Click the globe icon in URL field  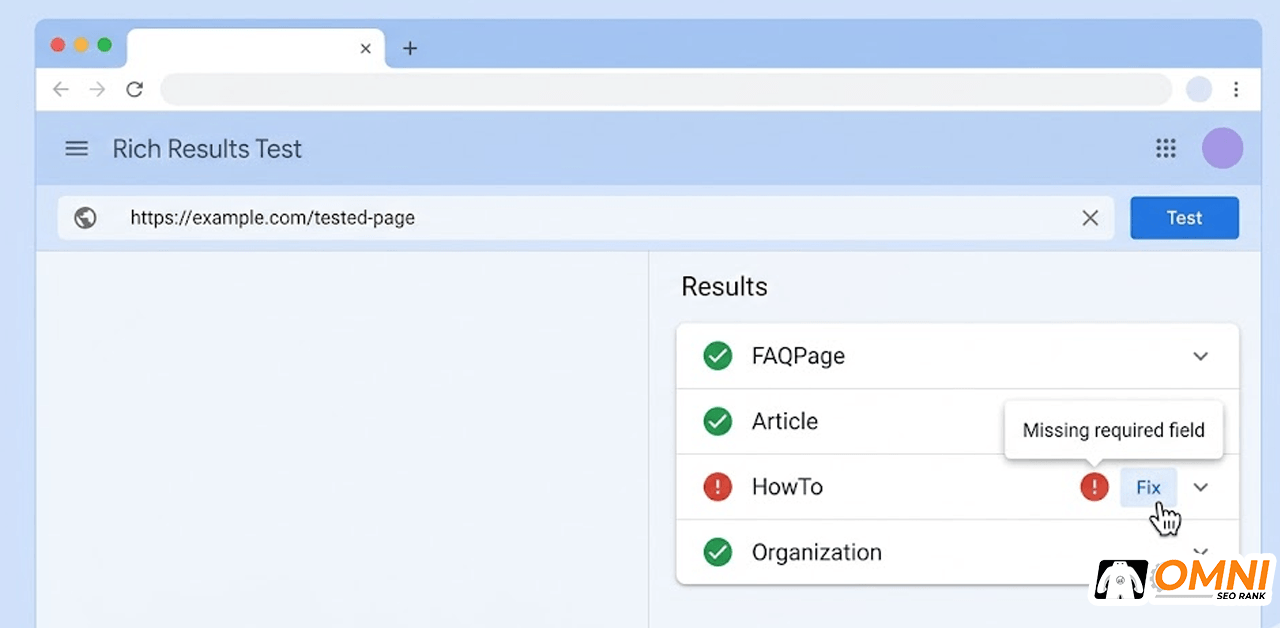[85, 218]
